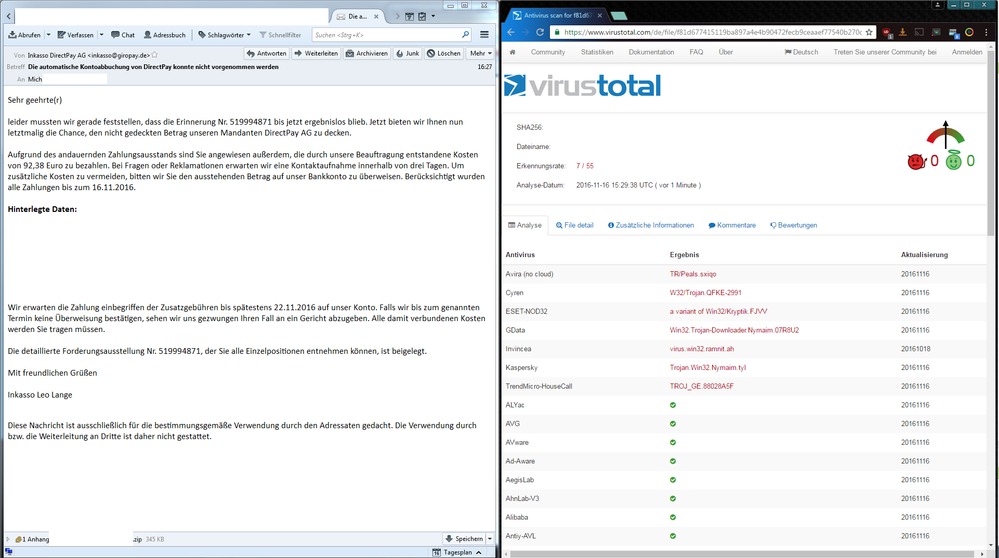Archive the message with Archivieren
Viewport: 999px width, 558px height.
coord(367,54)
